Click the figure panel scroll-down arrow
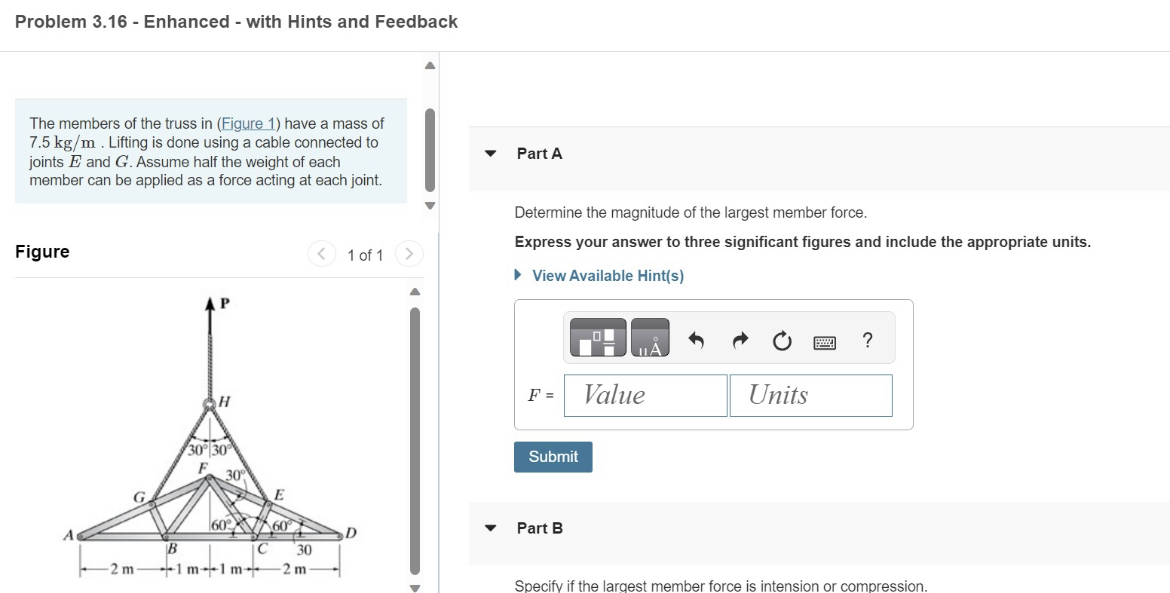 click(x=416, y=588)
